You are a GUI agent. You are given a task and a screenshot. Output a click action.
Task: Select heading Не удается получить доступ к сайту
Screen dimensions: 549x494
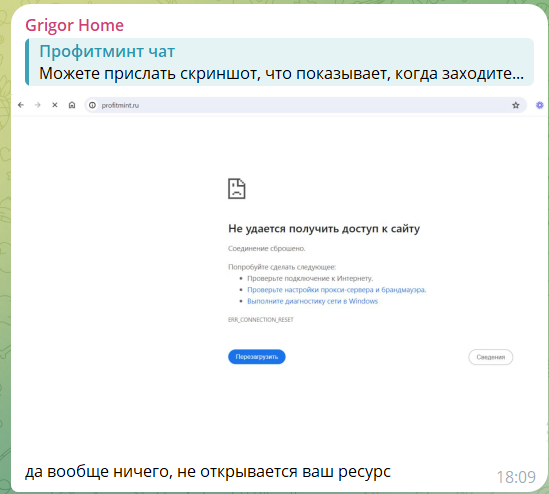coord(324,229)
